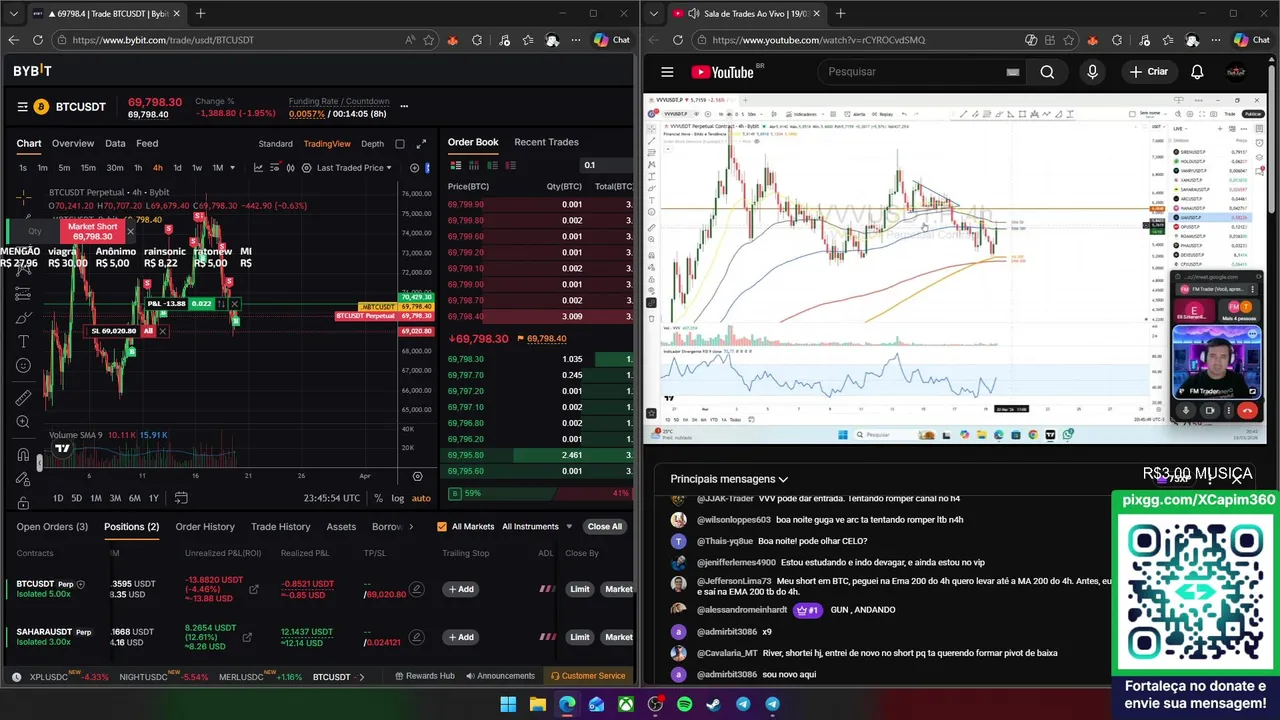Open the tab list dropdown in YouTube window

coord(655,13)
